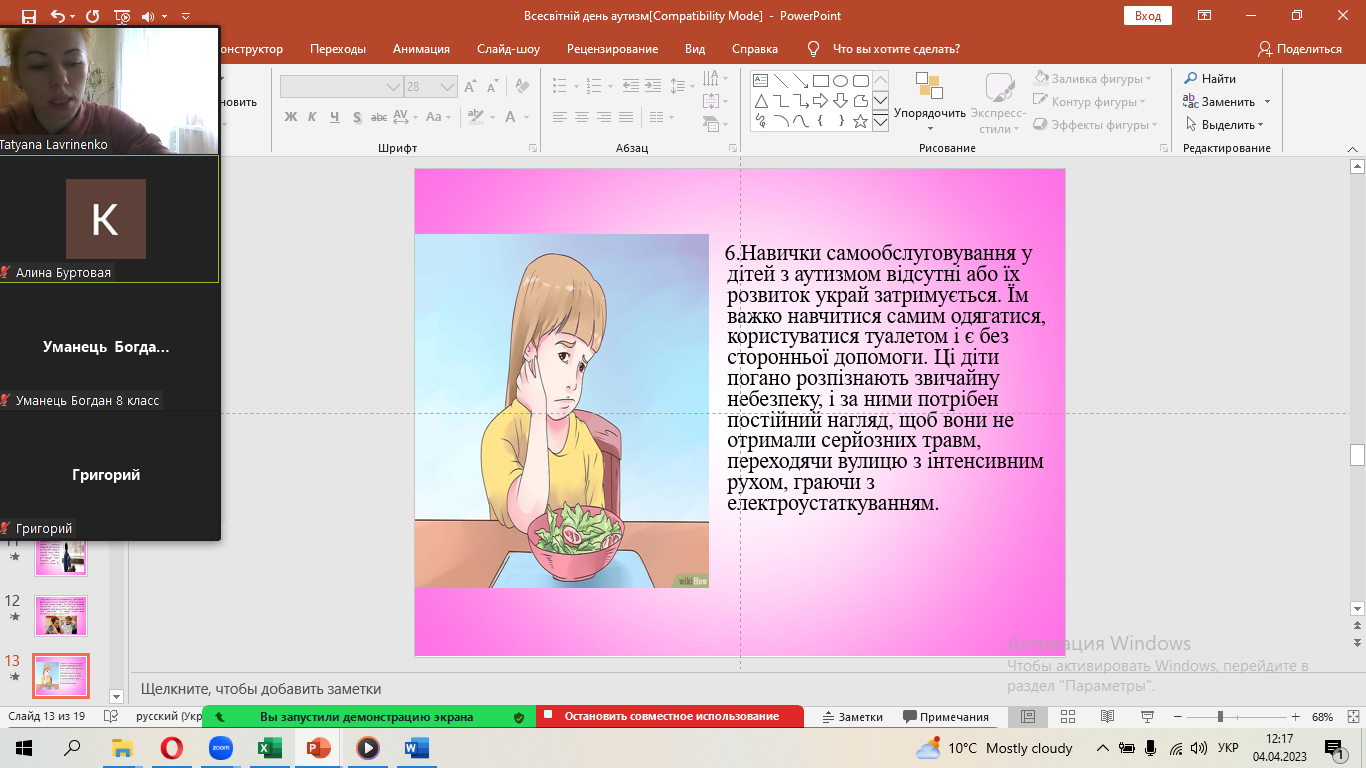The height and width of the screenshot is (768, 1366).
Task: Justify the paragraph text
Action: coord(626,117)
